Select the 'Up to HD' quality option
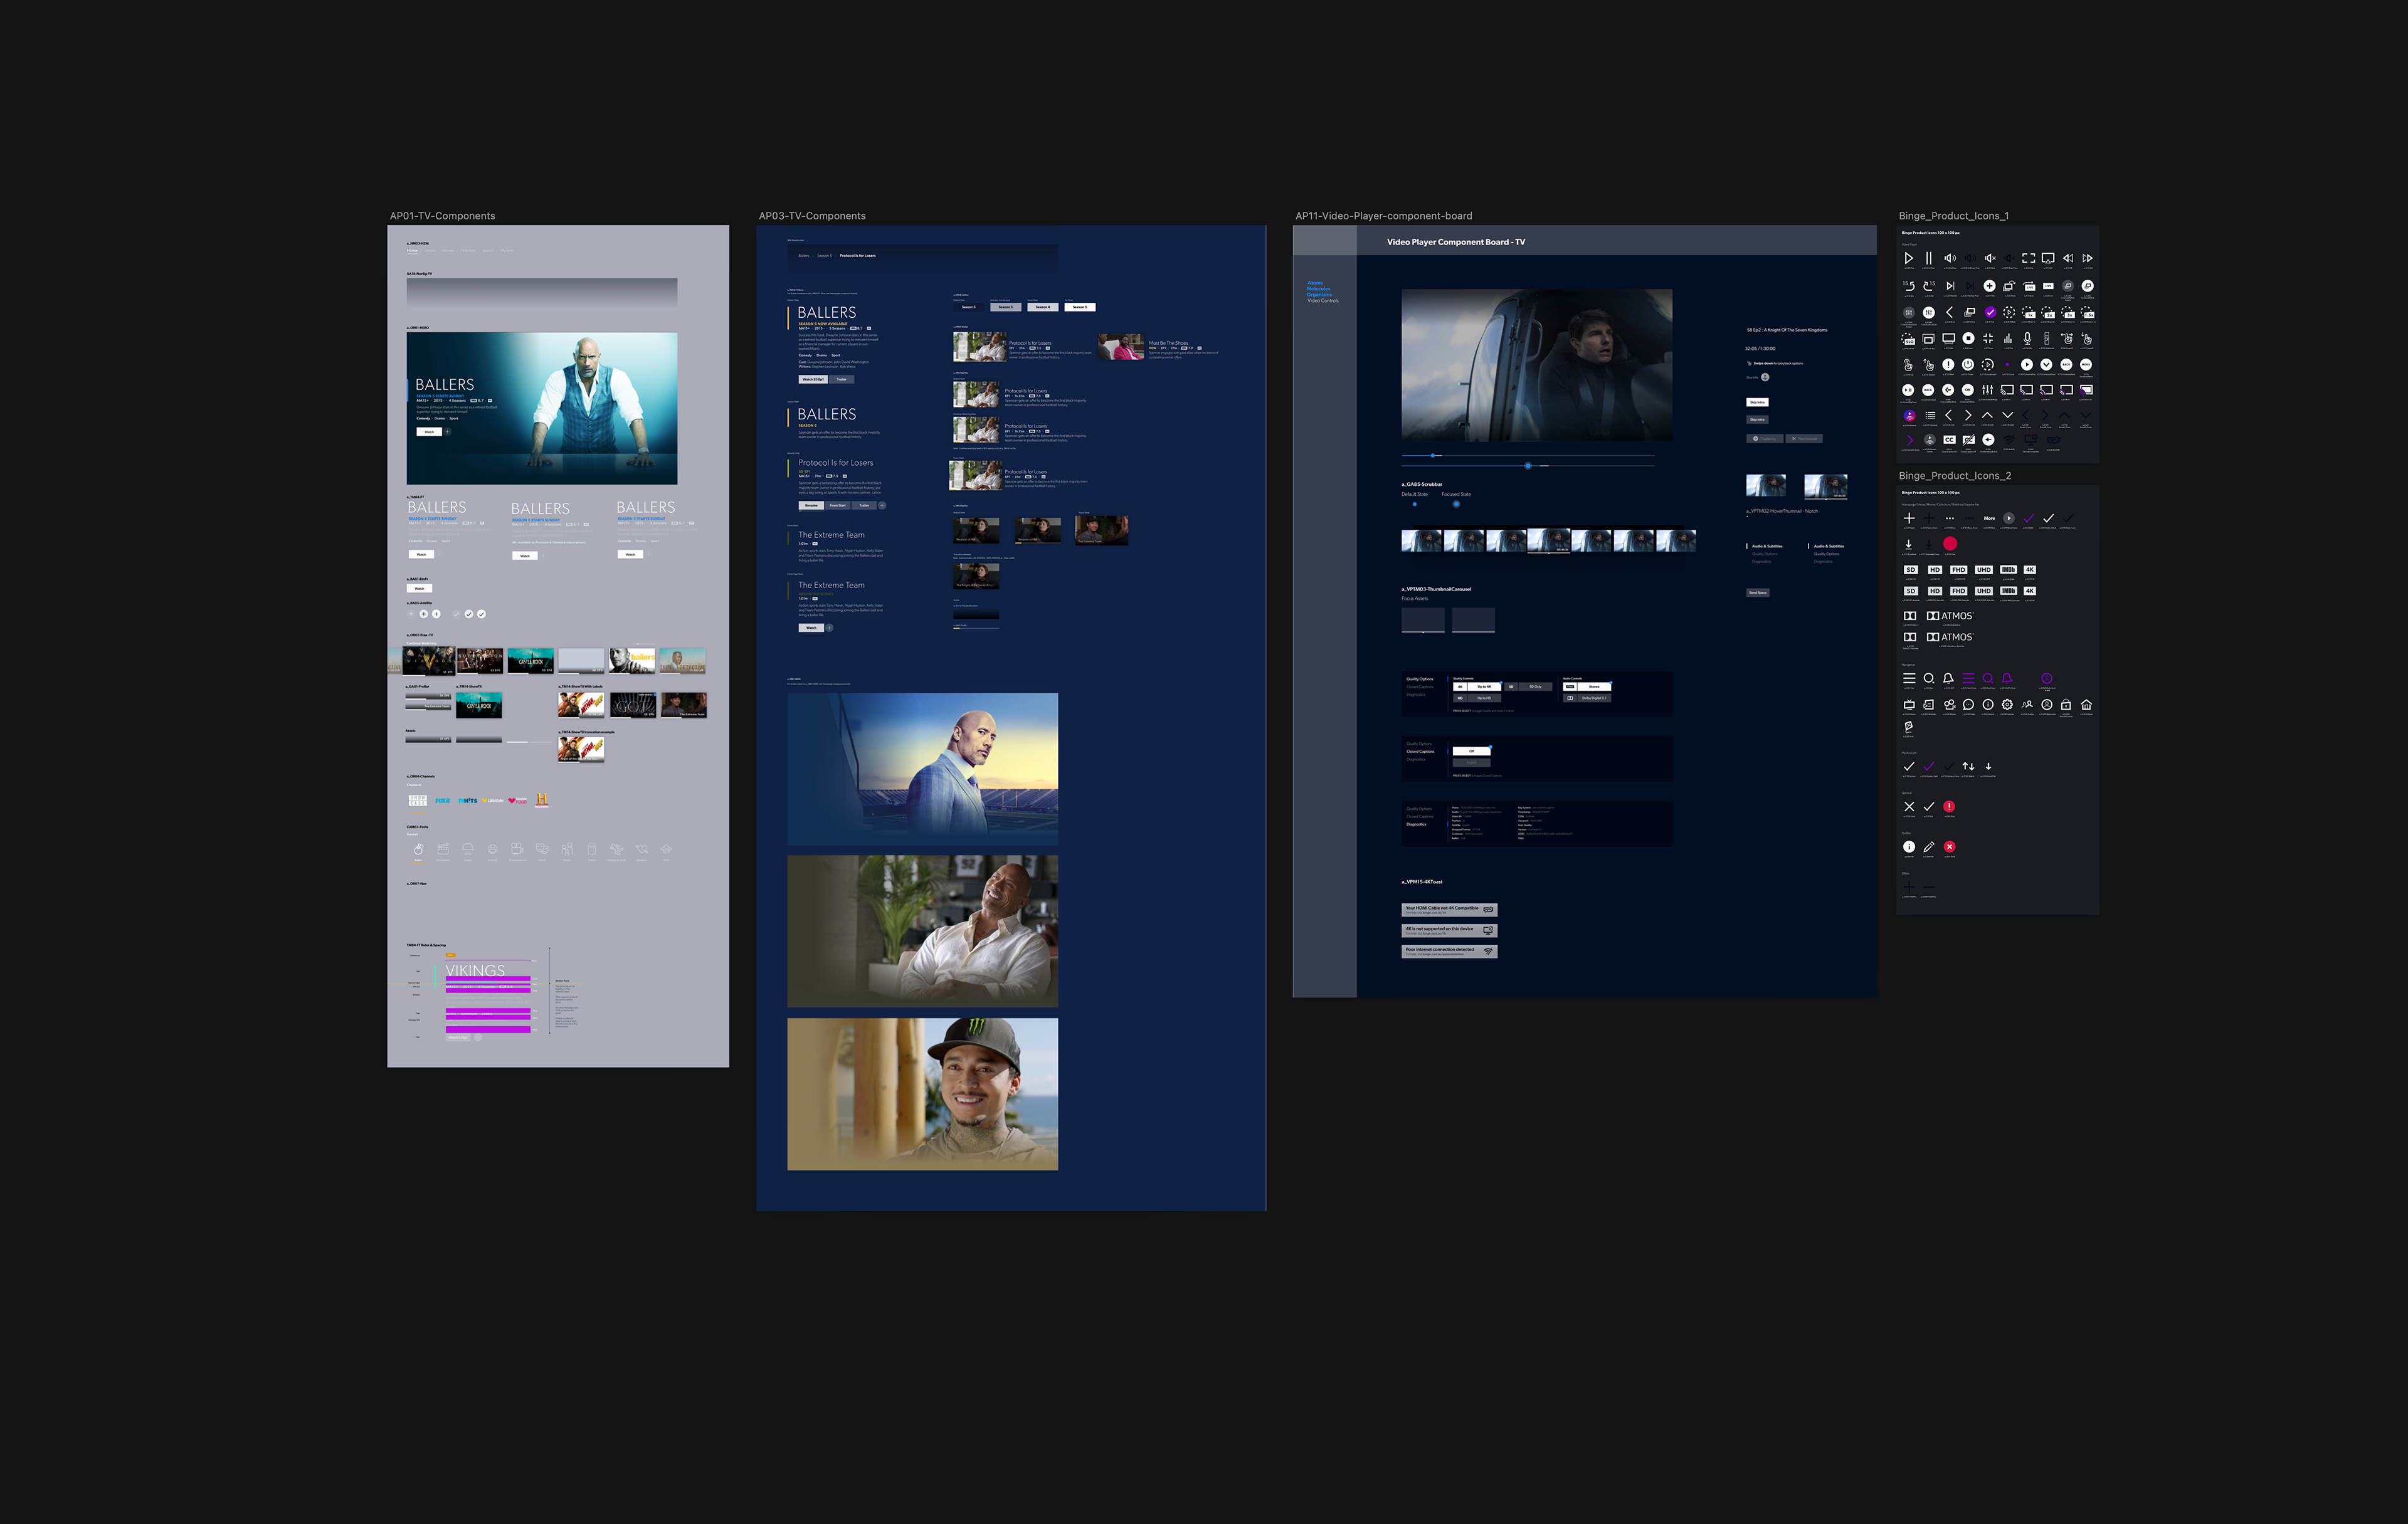 [1477, 698]
